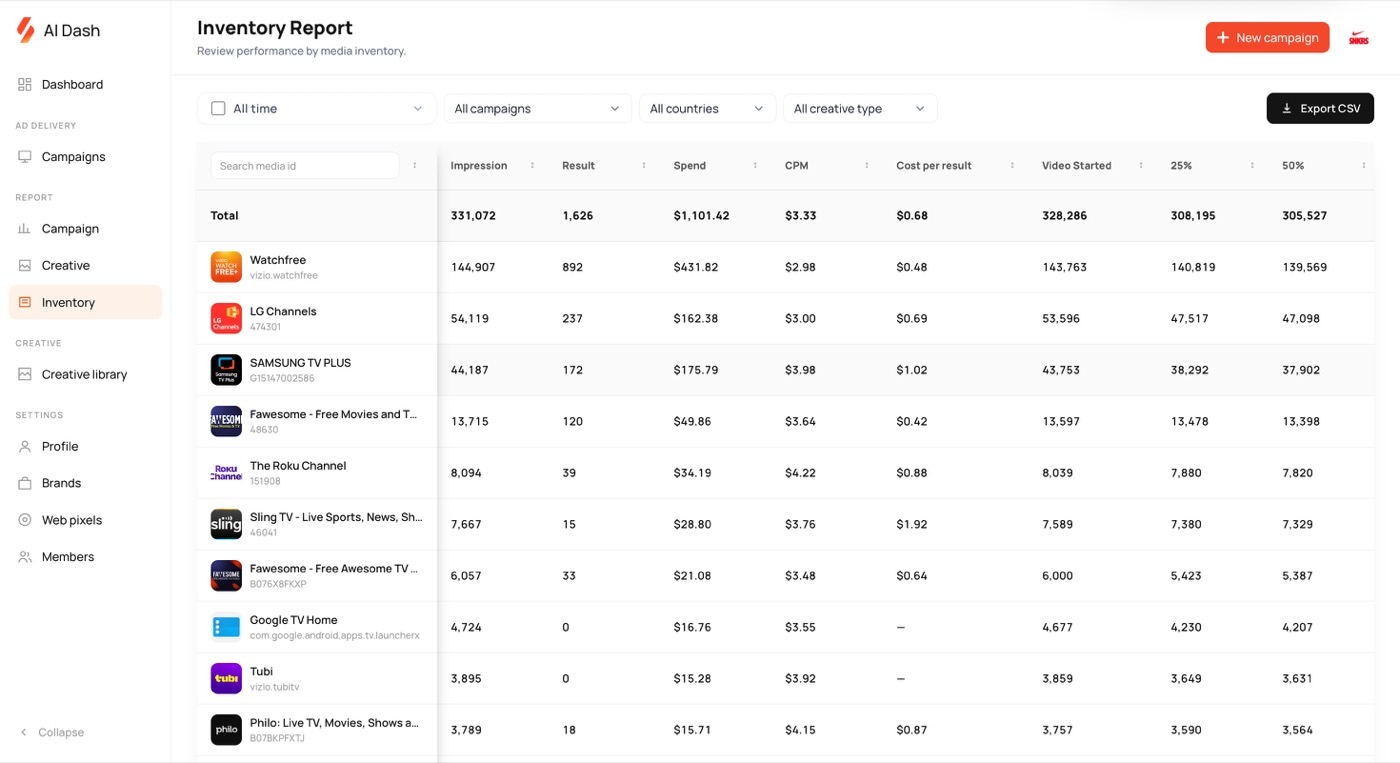Click the 50% column header
This screenshot has height=763, width=1400.
click(x=1293, y=166)
